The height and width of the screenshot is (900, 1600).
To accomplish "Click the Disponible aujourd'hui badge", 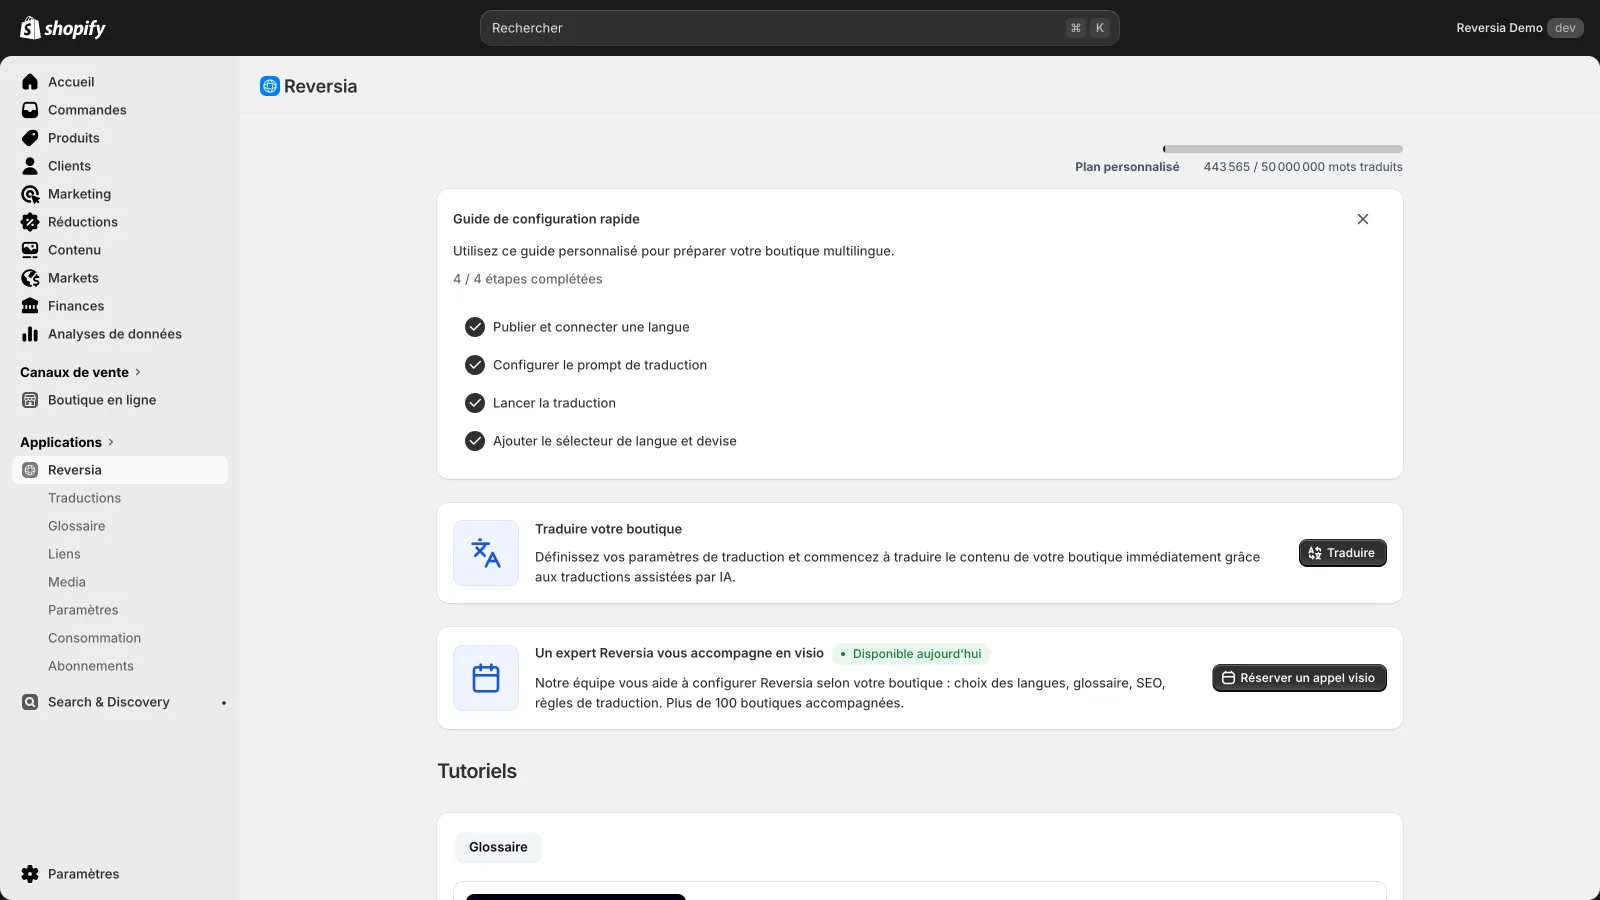I will point(911,654).
